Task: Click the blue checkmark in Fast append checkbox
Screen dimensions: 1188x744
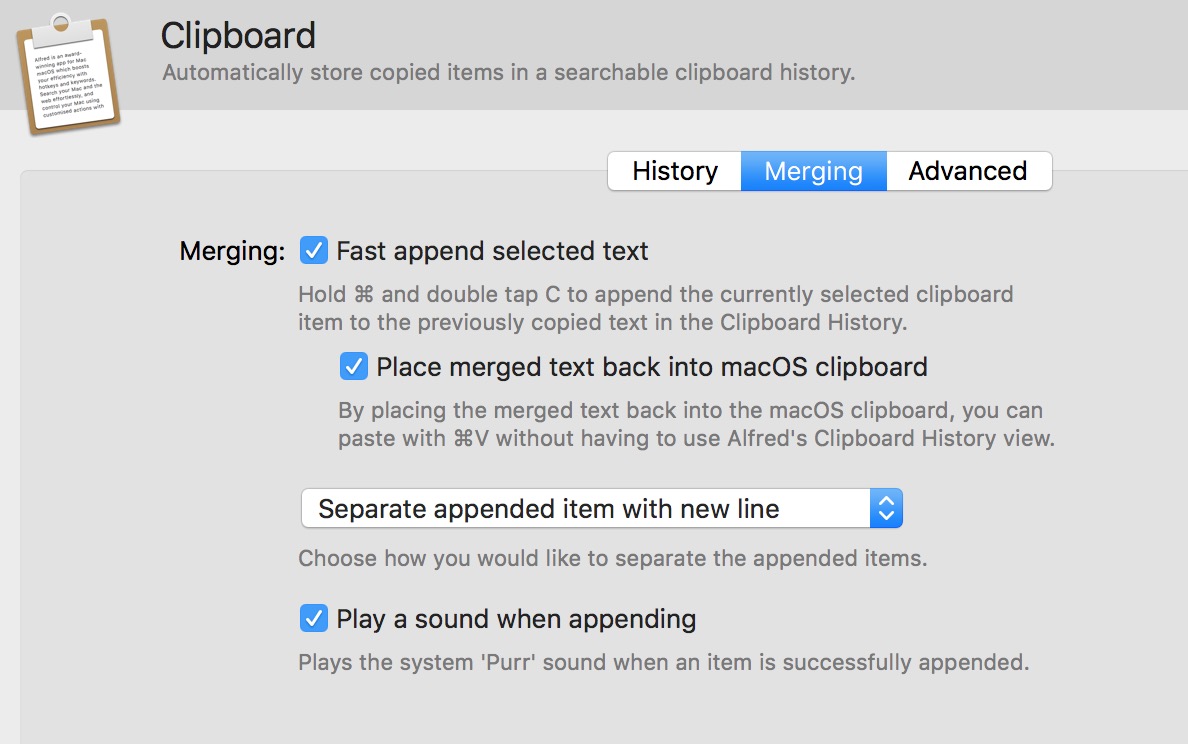Action: pos(314,251)
